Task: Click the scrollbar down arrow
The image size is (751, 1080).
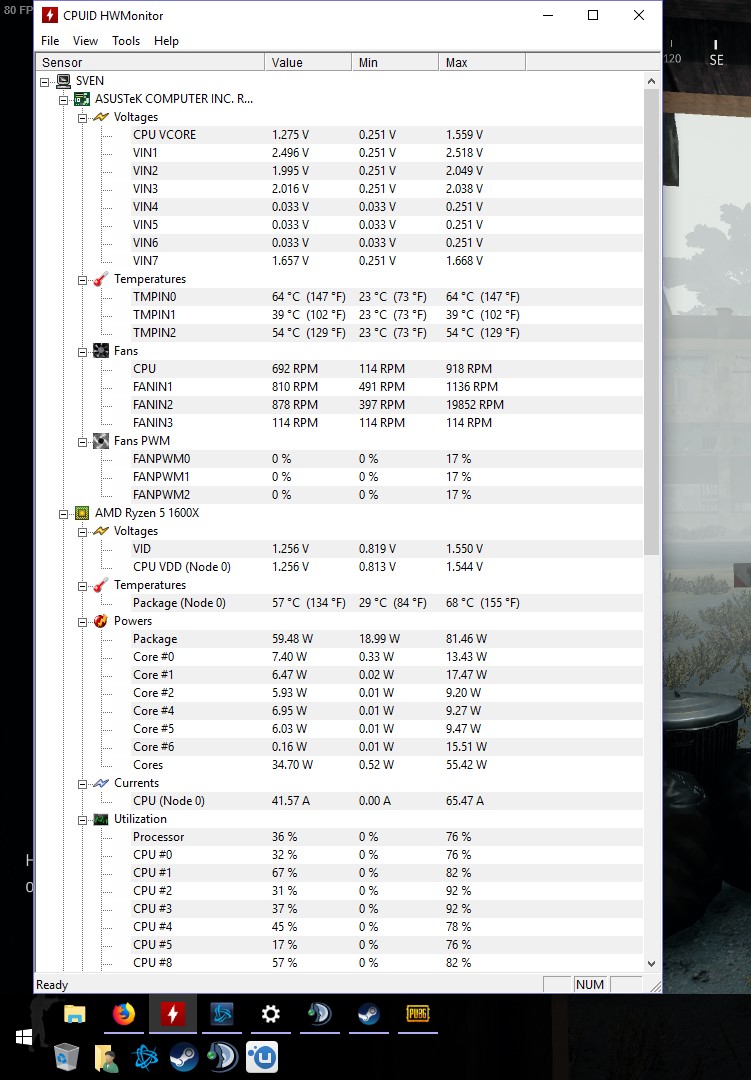Action: (x=651, y=964)
